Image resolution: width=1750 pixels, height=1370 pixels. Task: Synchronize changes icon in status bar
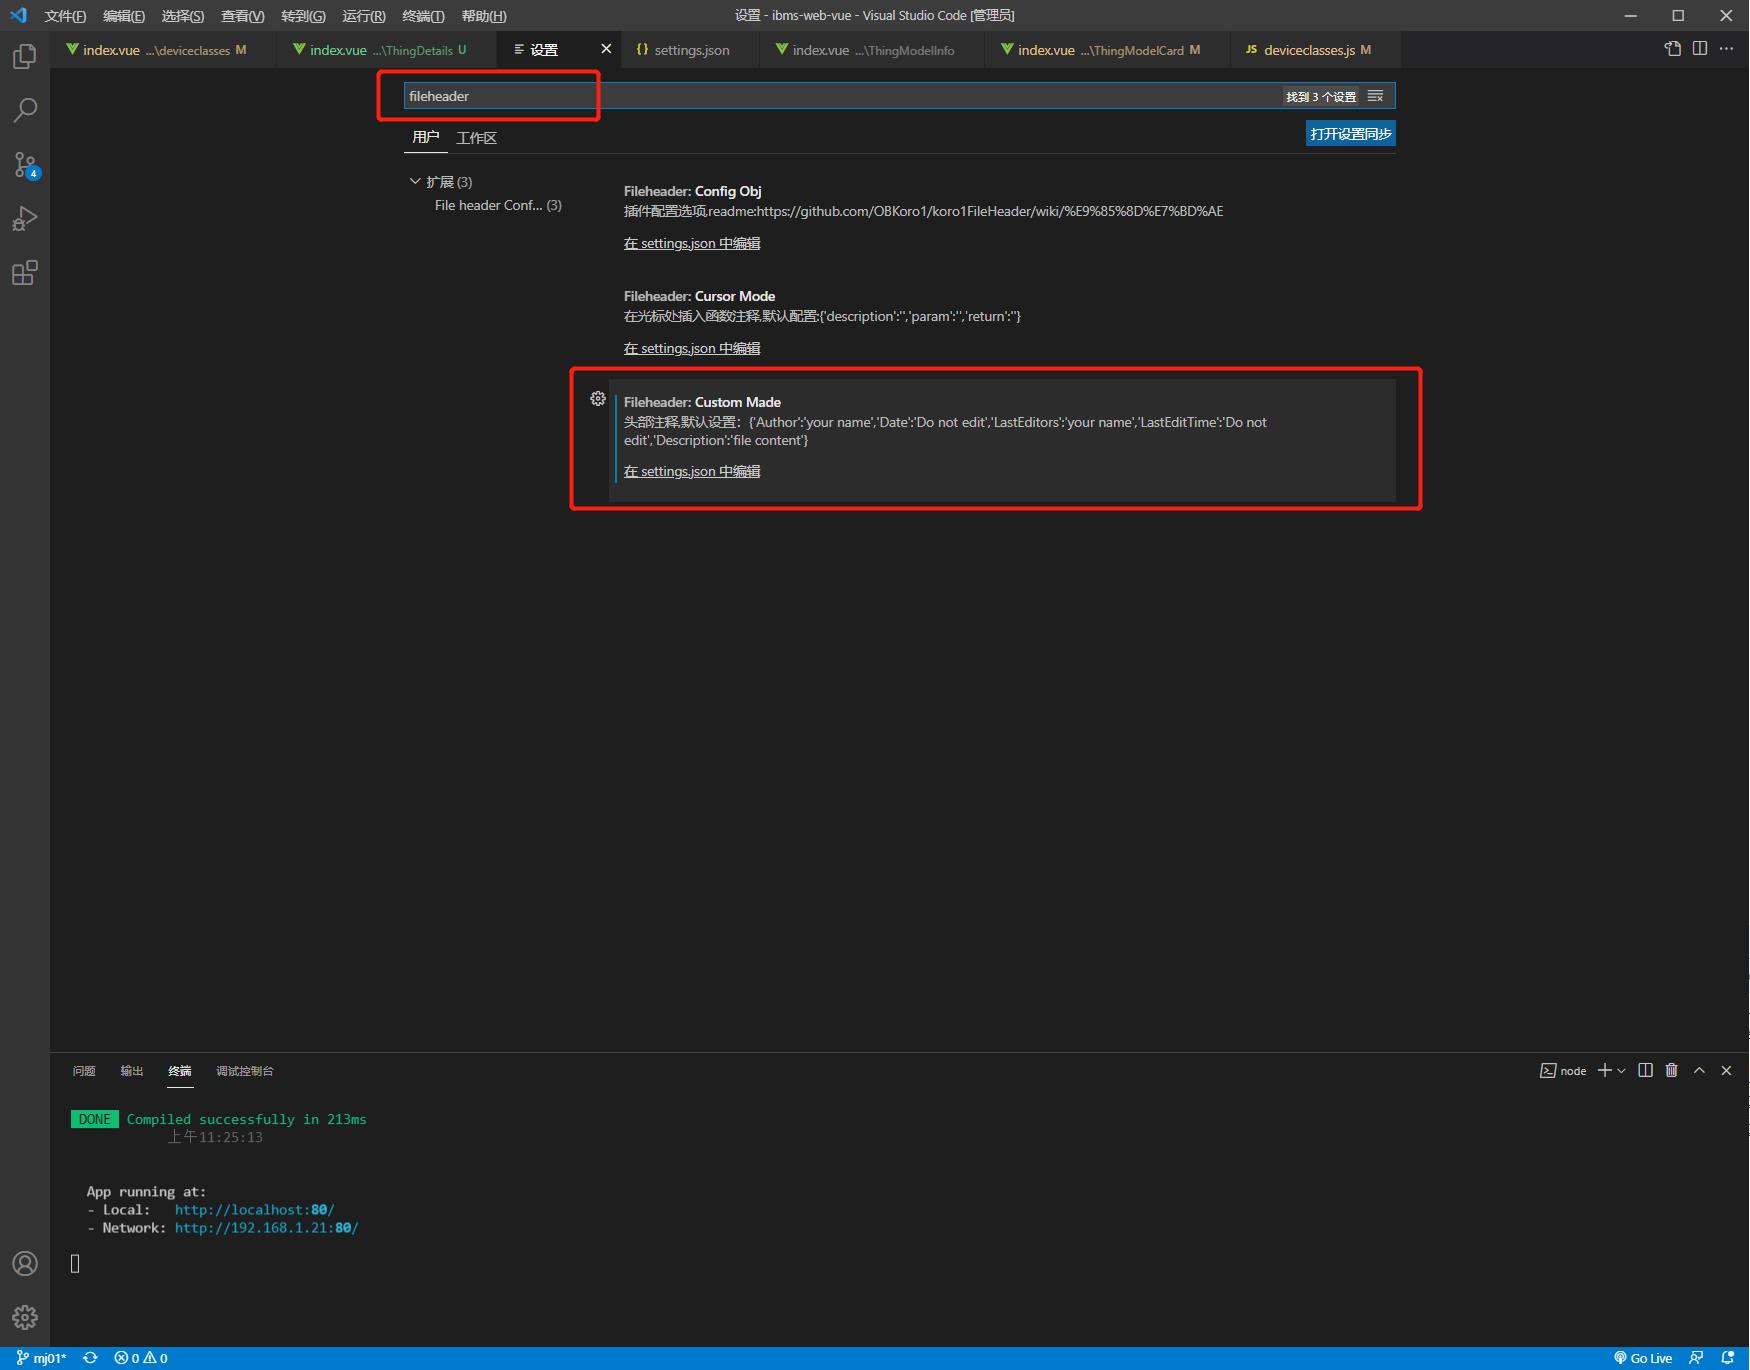point(90,1358)
